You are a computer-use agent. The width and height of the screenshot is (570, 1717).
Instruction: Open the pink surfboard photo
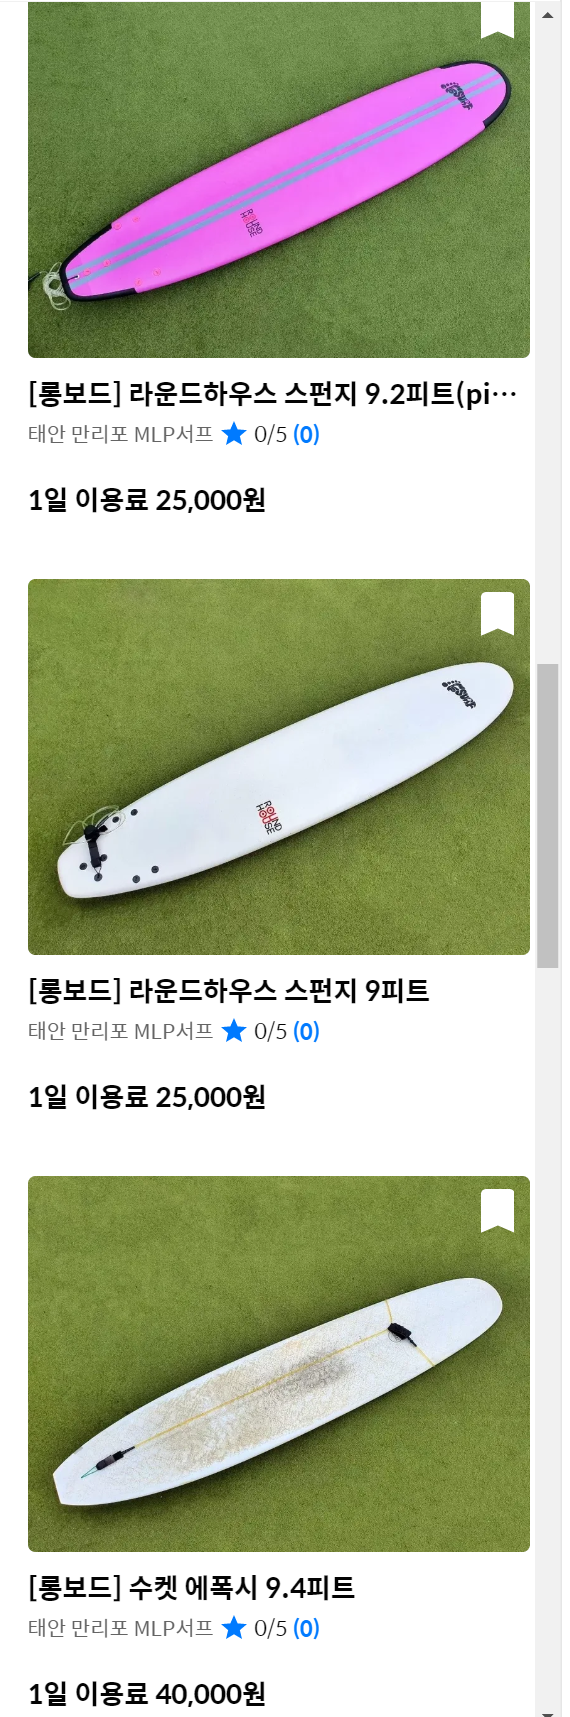[x=279, y=179]
